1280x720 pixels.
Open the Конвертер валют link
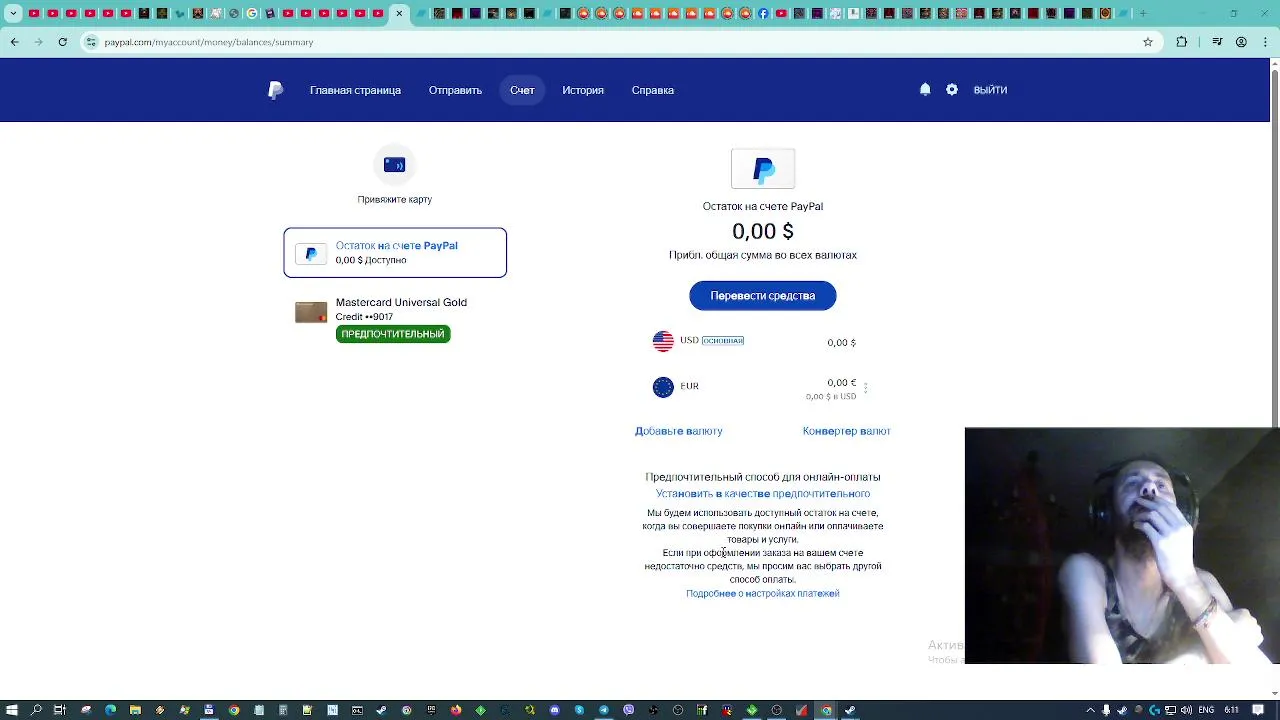(846, 431)
